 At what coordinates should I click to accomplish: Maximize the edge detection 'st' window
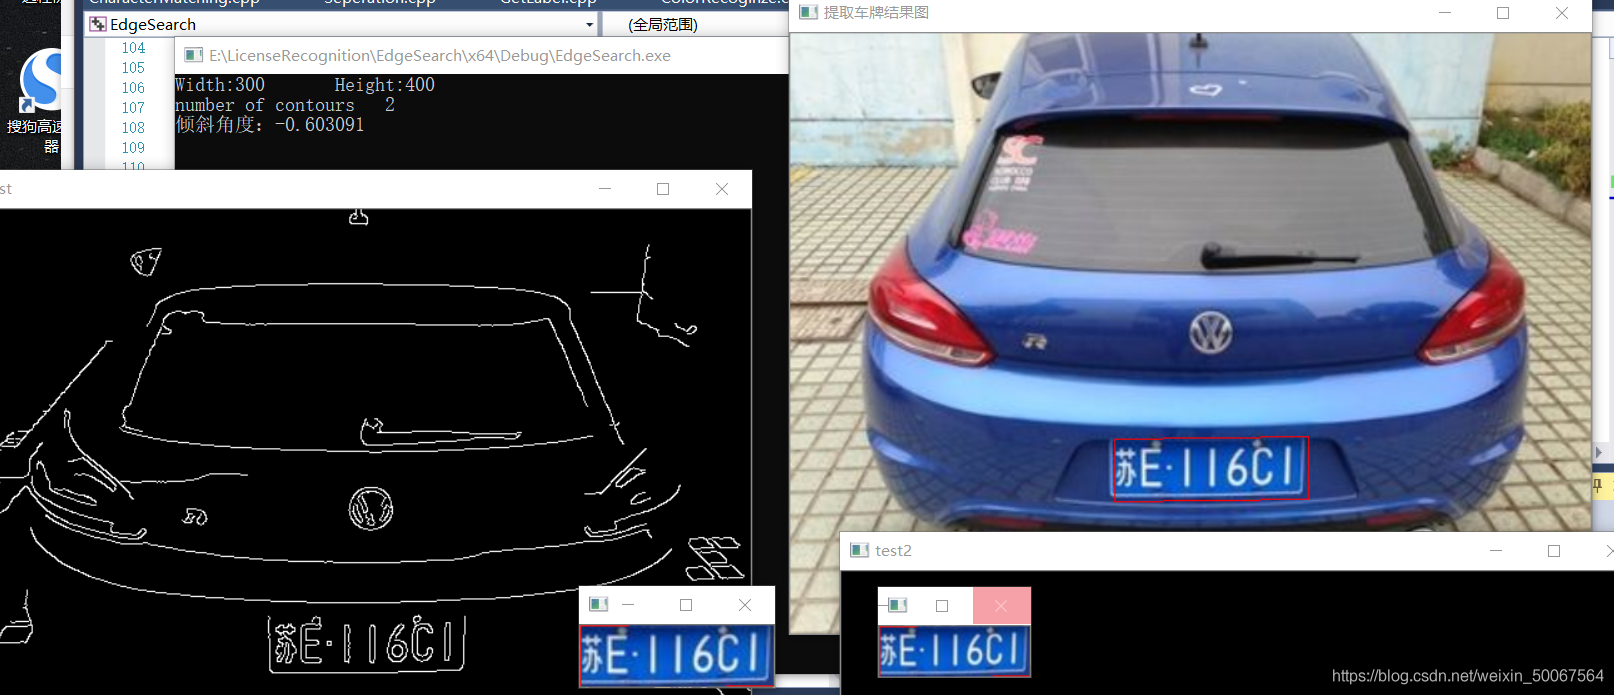click(x=663, y=189)
